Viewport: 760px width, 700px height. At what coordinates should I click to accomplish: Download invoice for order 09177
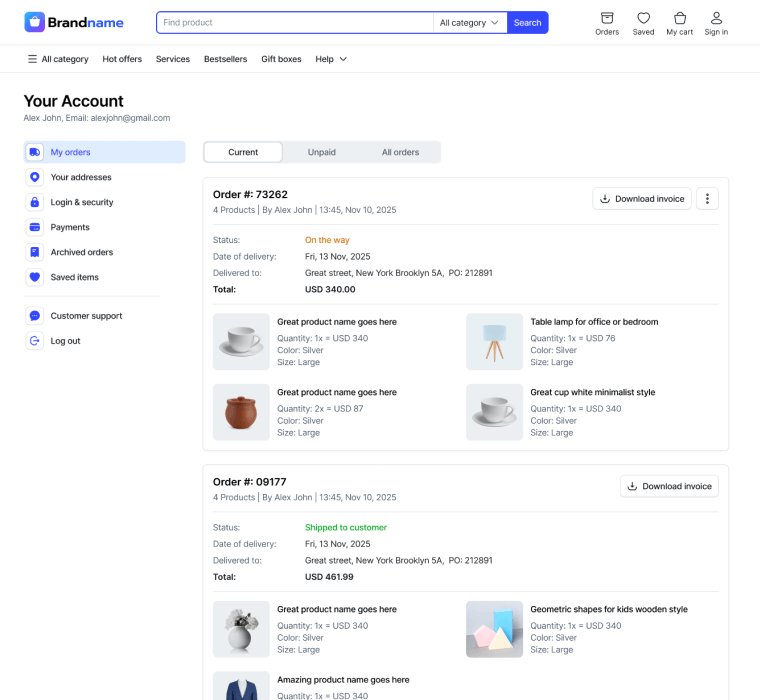(x=669, y=486)
